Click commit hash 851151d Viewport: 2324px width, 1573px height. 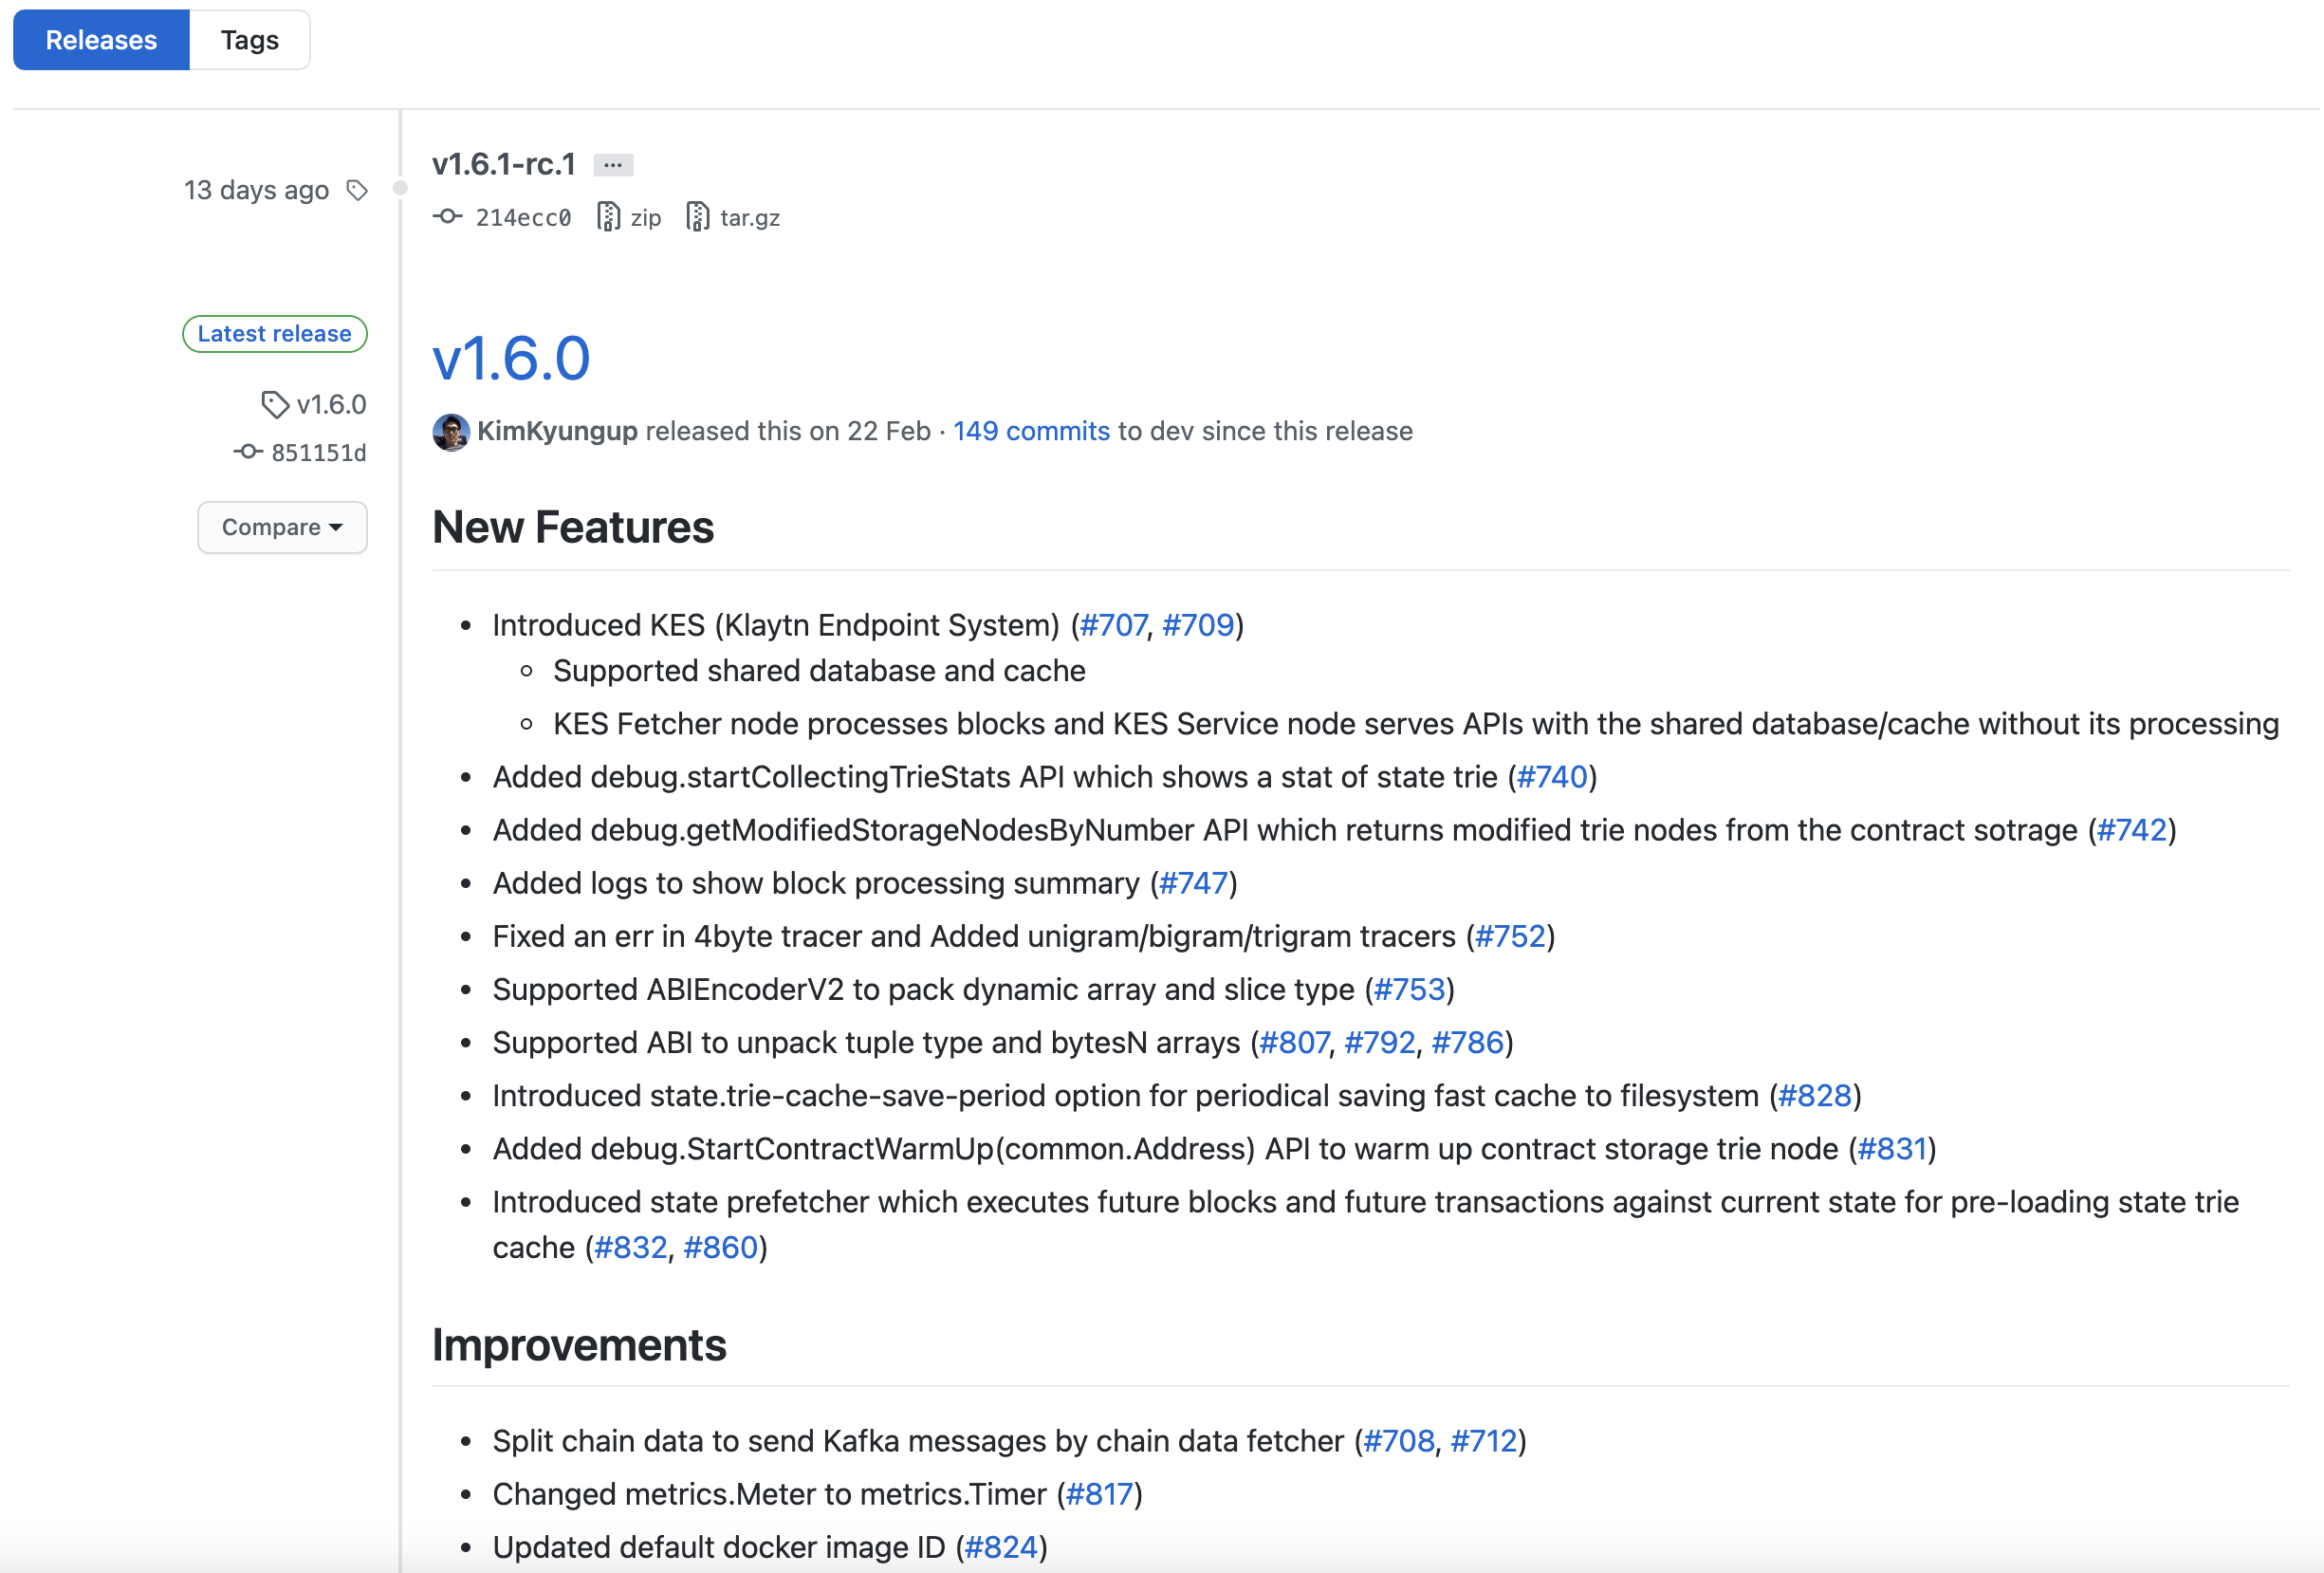(x=318, y=453)
